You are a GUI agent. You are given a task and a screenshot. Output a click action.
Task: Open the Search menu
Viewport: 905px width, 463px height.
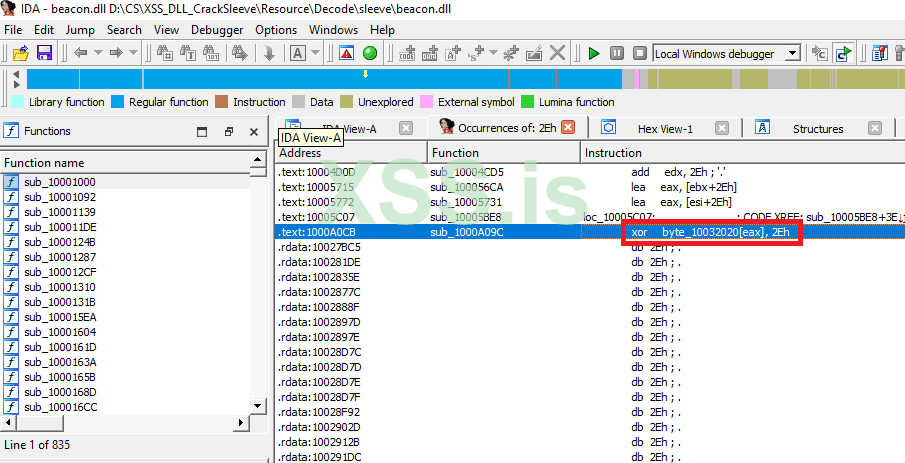(x=124, y=29)
